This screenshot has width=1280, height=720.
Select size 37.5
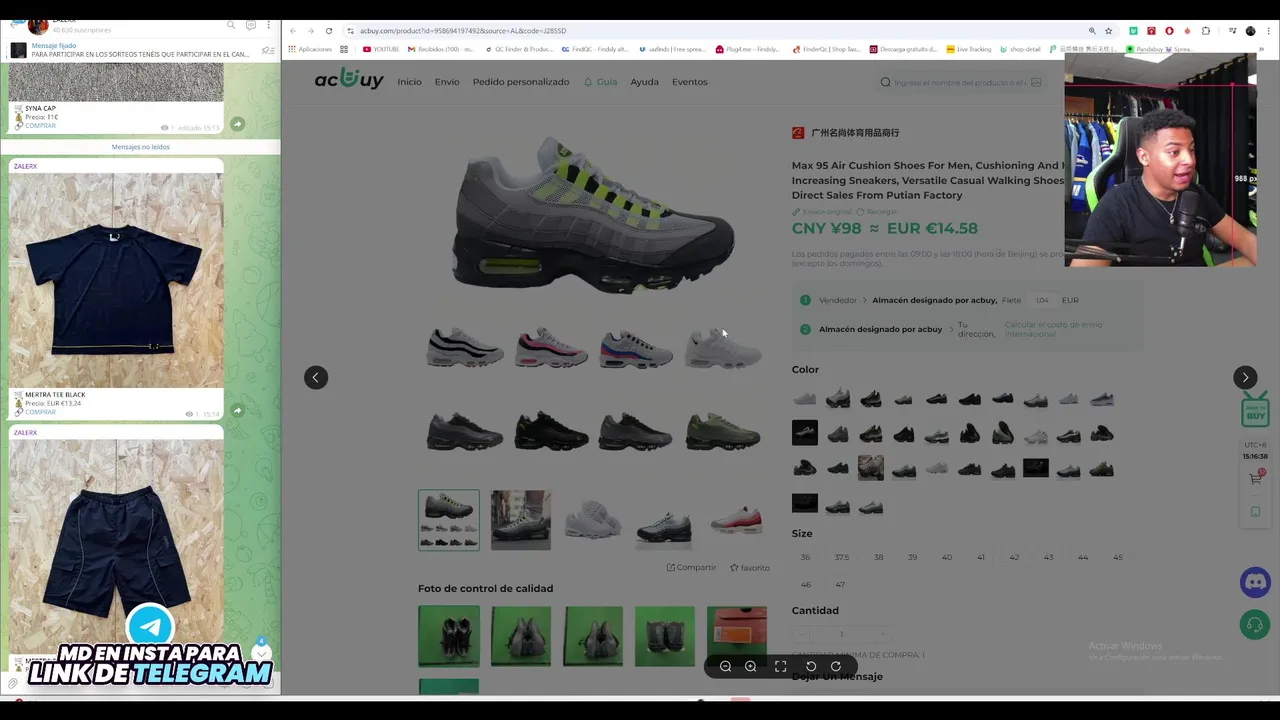click(842, 557)
